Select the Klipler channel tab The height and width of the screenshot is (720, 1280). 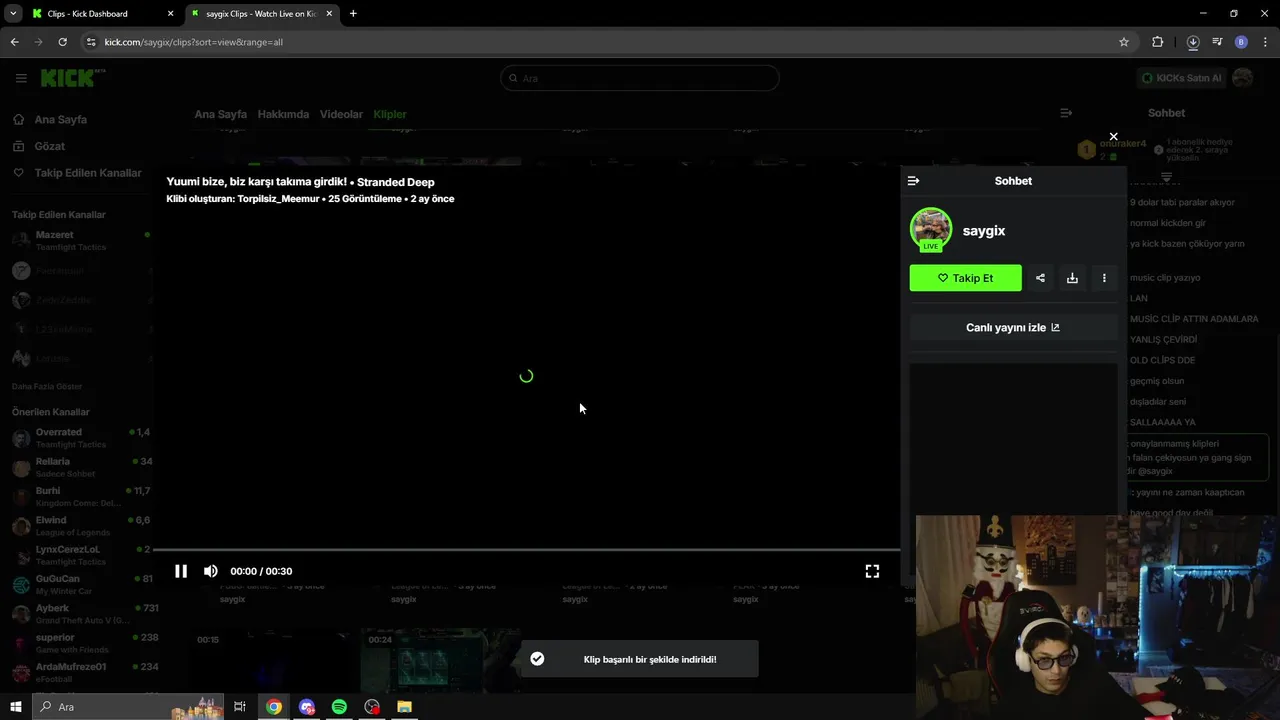[x=390, y=114]
